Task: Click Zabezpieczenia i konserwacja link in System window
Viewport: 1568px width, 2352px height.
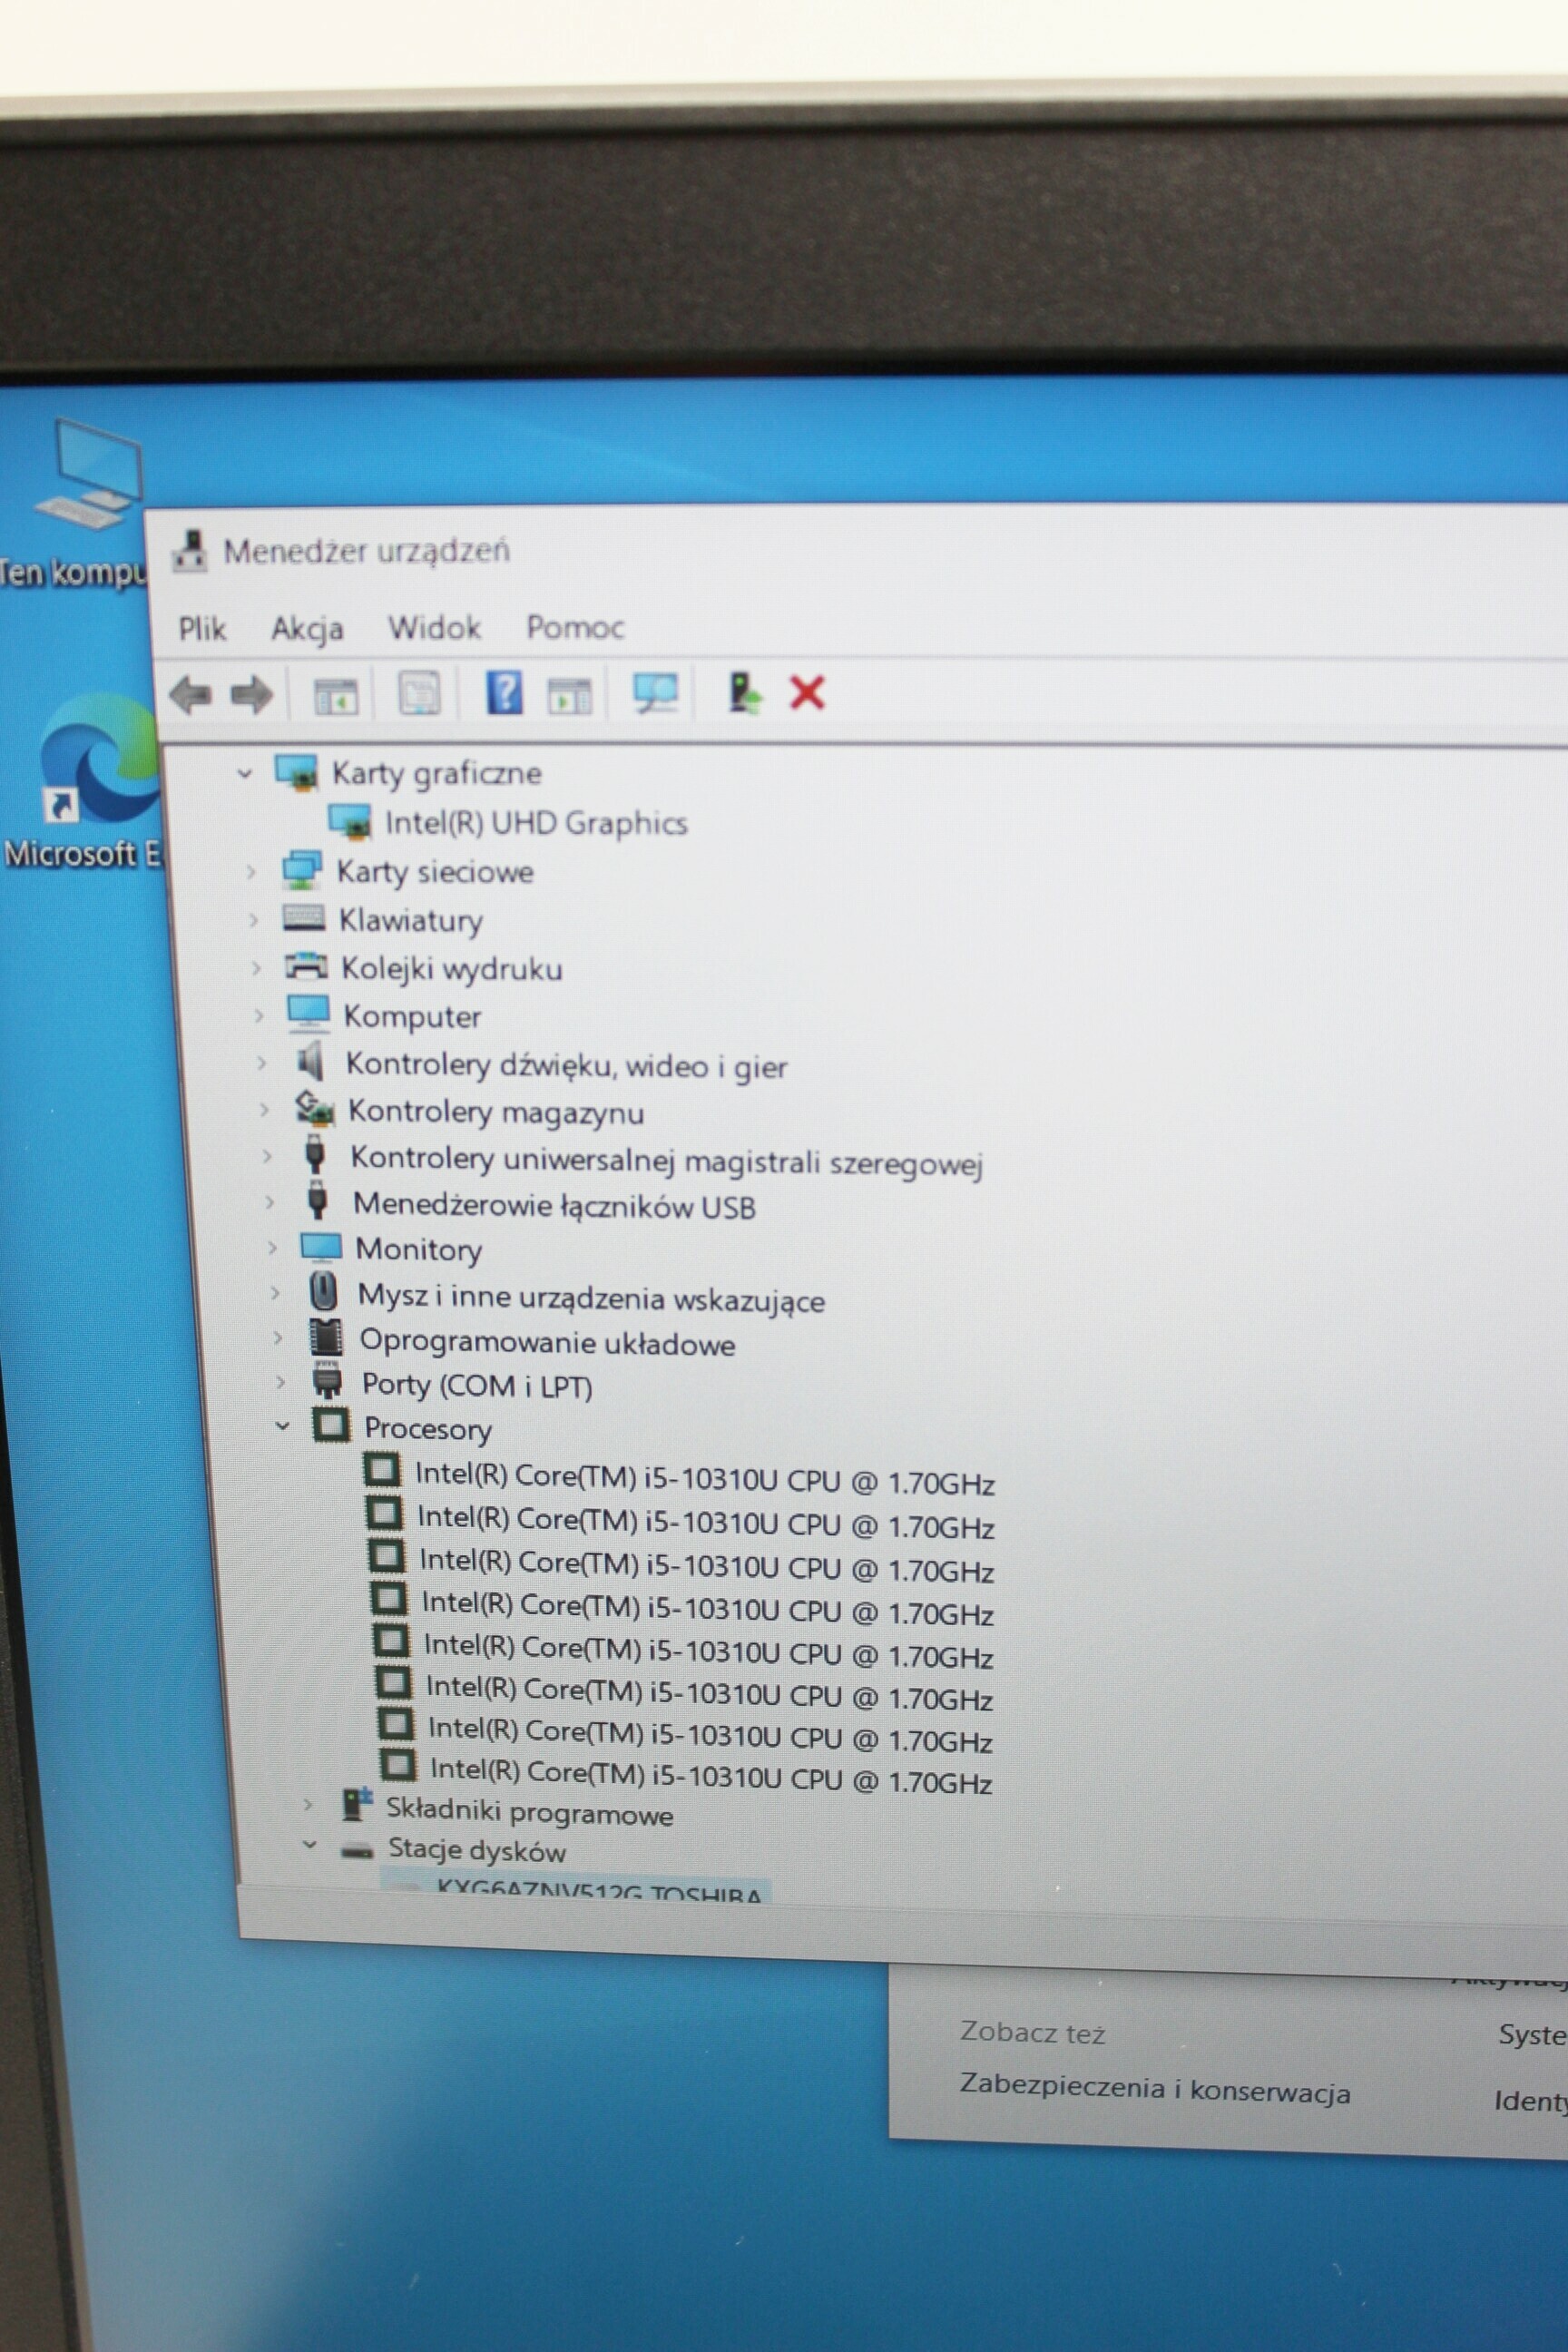Action: tap(1155, 2089)
